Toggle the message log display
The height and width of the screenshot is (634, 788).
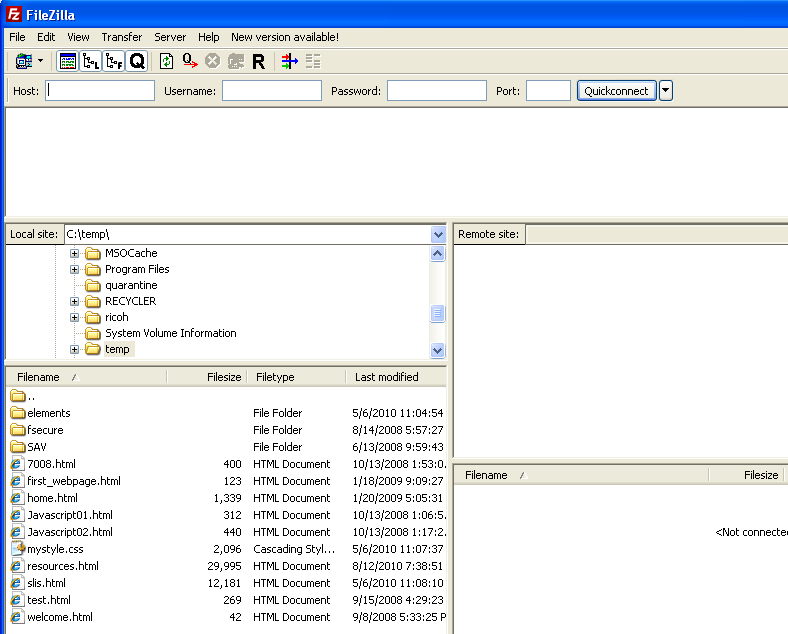pos(68,61)
